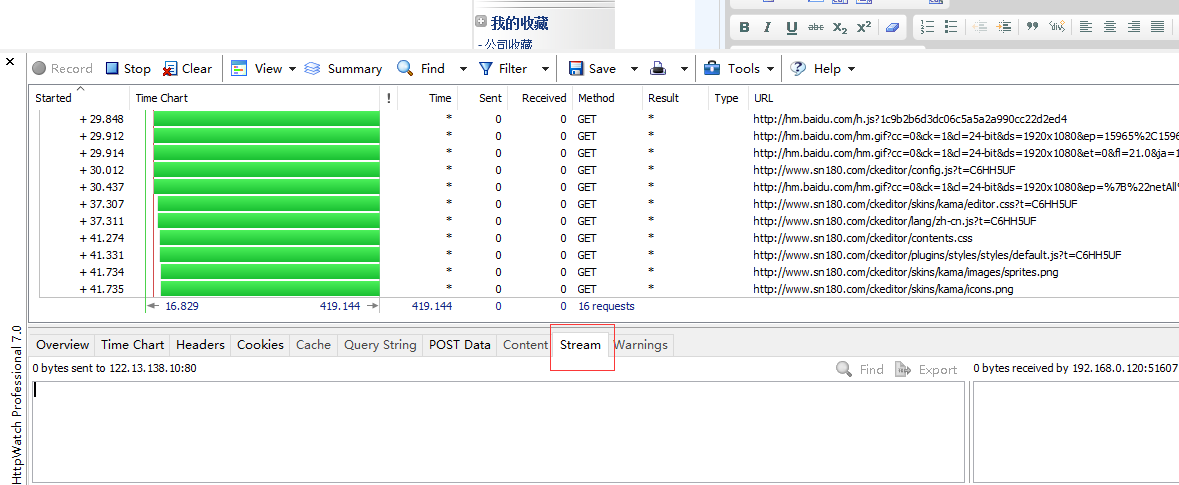Click the Find magnifier in the toolbar
Screen dimensions: 1179x485
click(x=405, y=69)
